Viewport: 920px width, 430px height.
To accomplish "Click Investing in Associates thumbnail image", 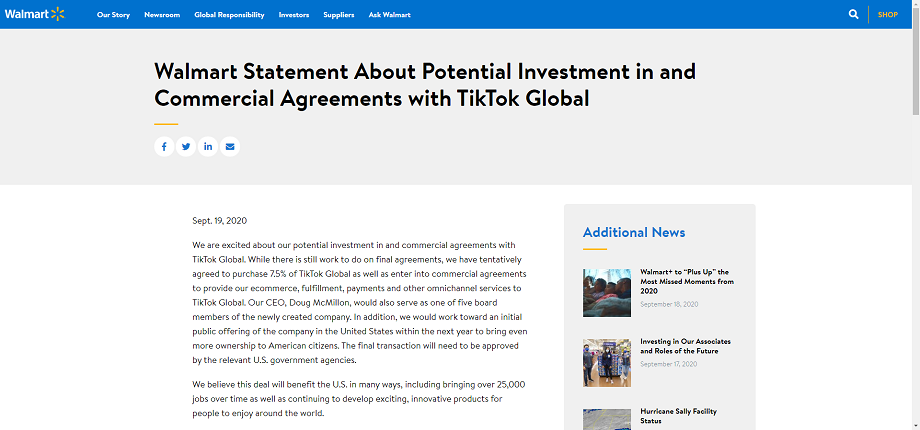I will (607, 362).
